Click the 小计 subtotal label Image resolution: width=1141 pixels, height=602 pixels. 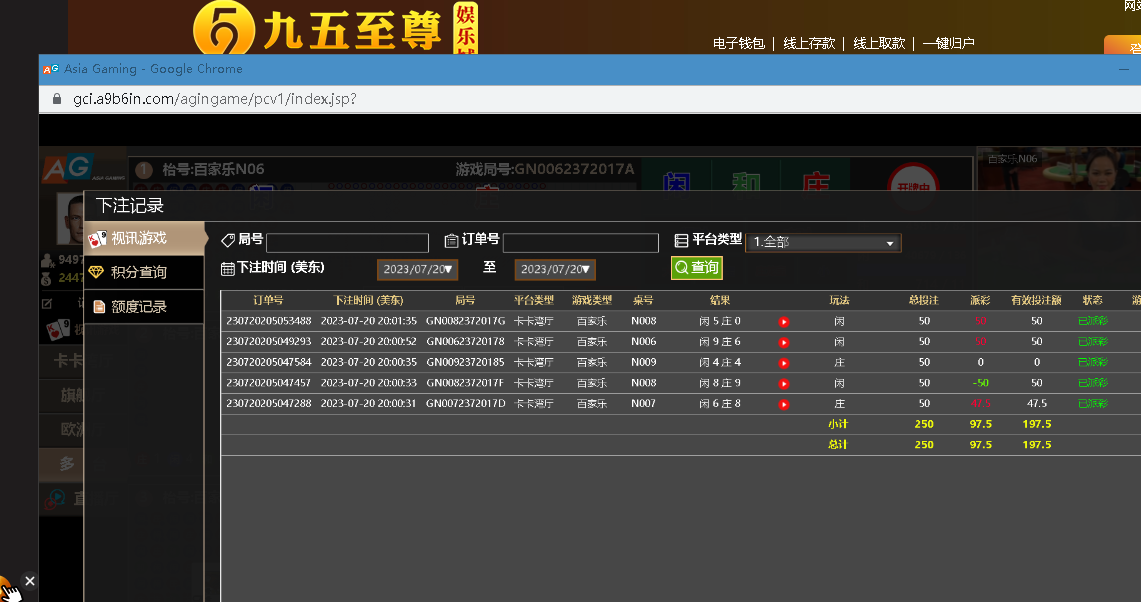point(838,424)
